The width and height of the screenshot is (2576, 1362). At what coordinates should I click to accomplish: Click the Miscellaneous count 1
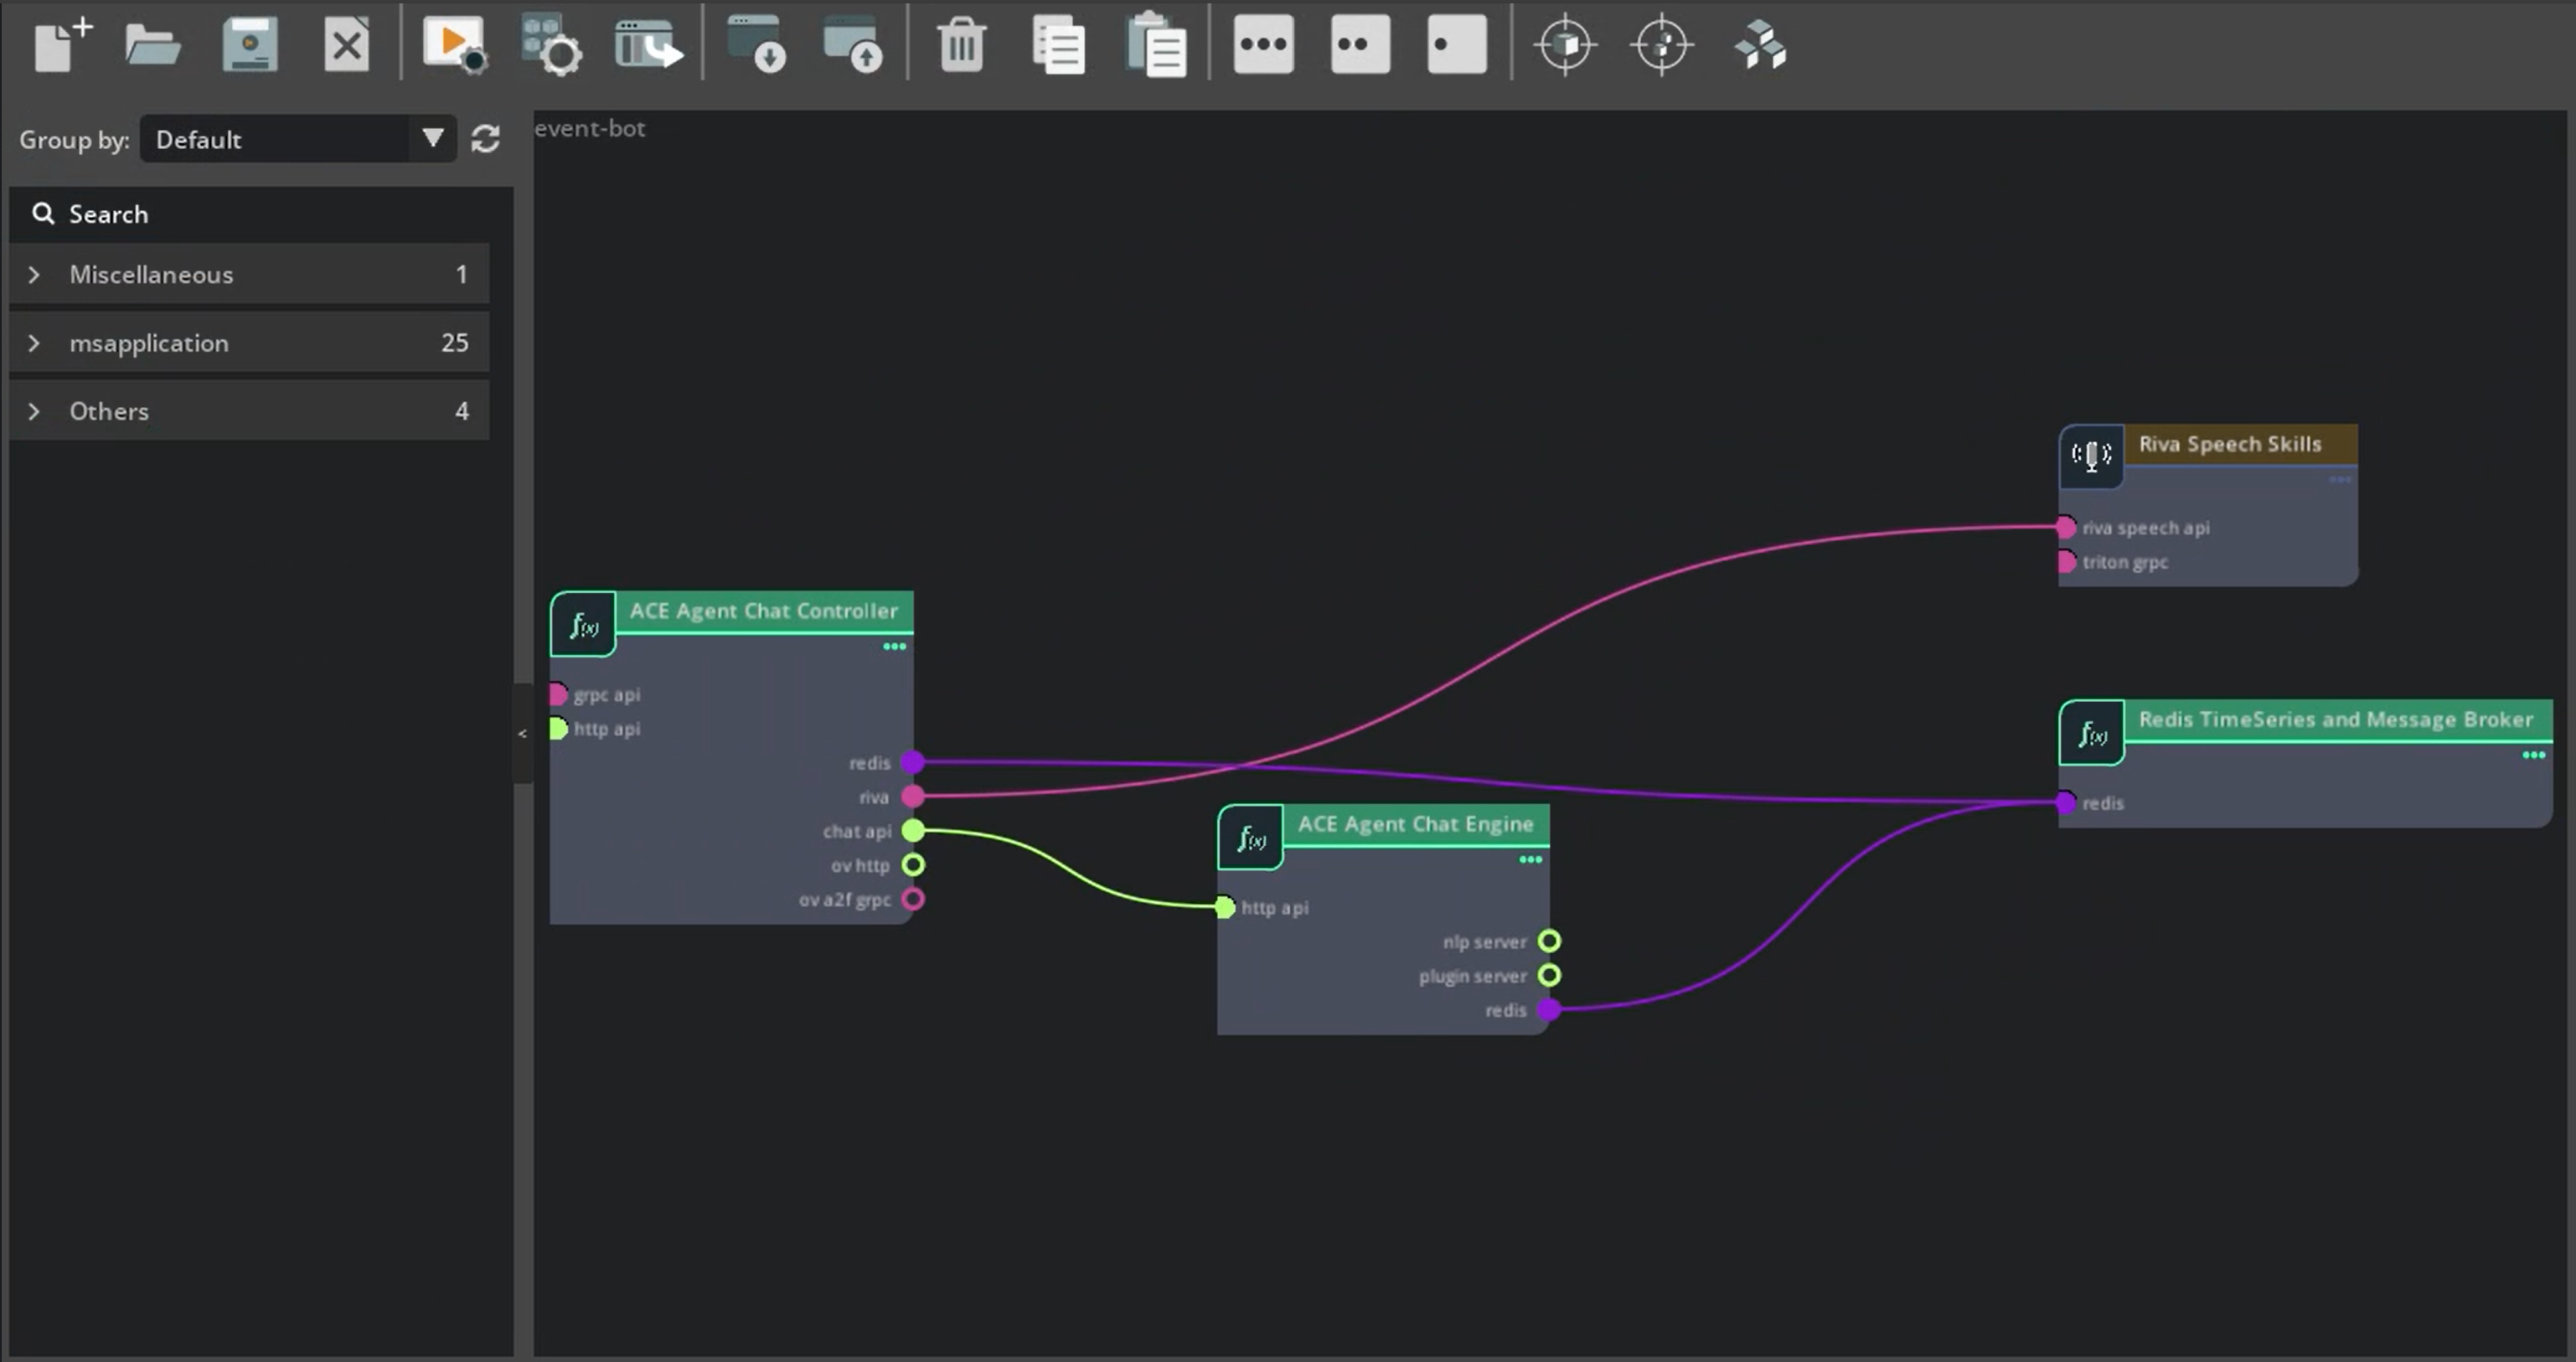tap(461, 274)
